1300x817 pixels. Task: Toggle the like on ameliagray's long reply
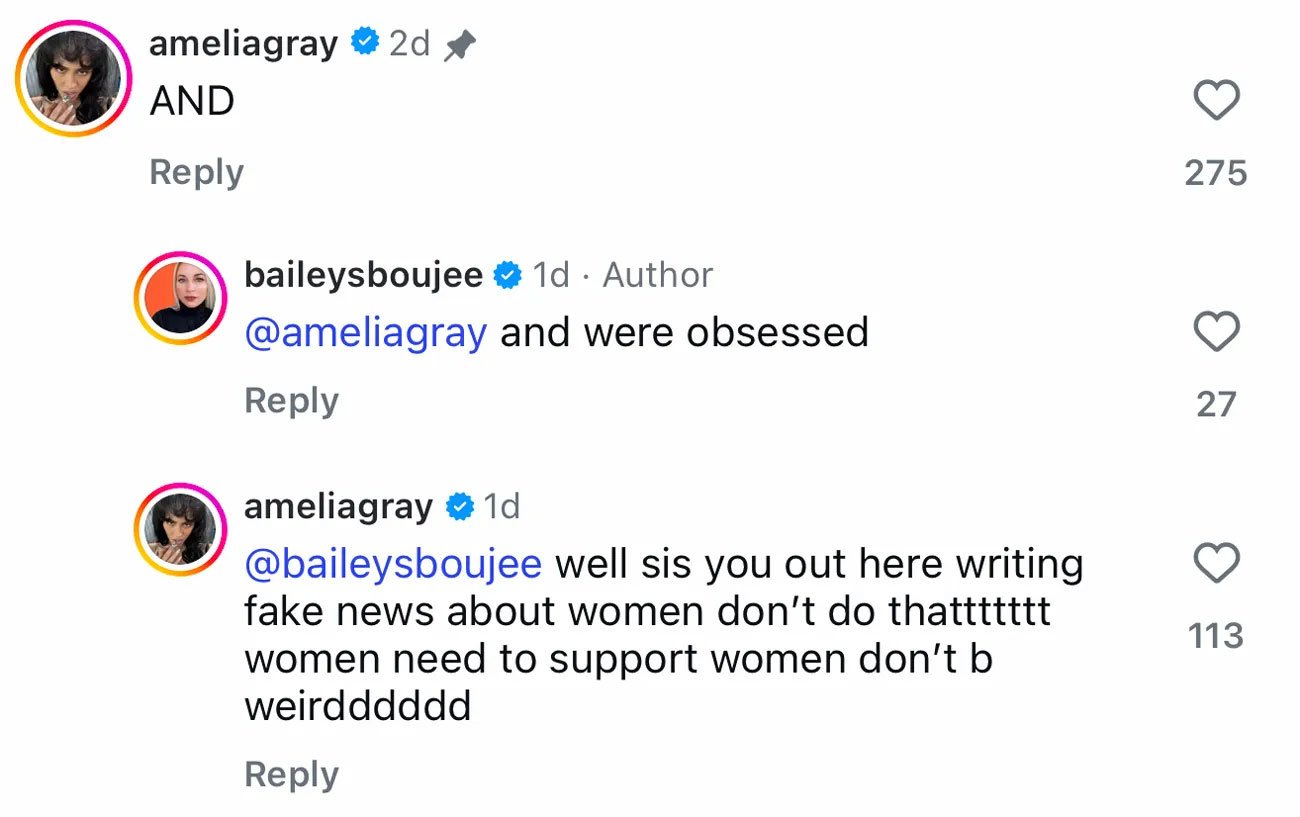(1216, 563)
